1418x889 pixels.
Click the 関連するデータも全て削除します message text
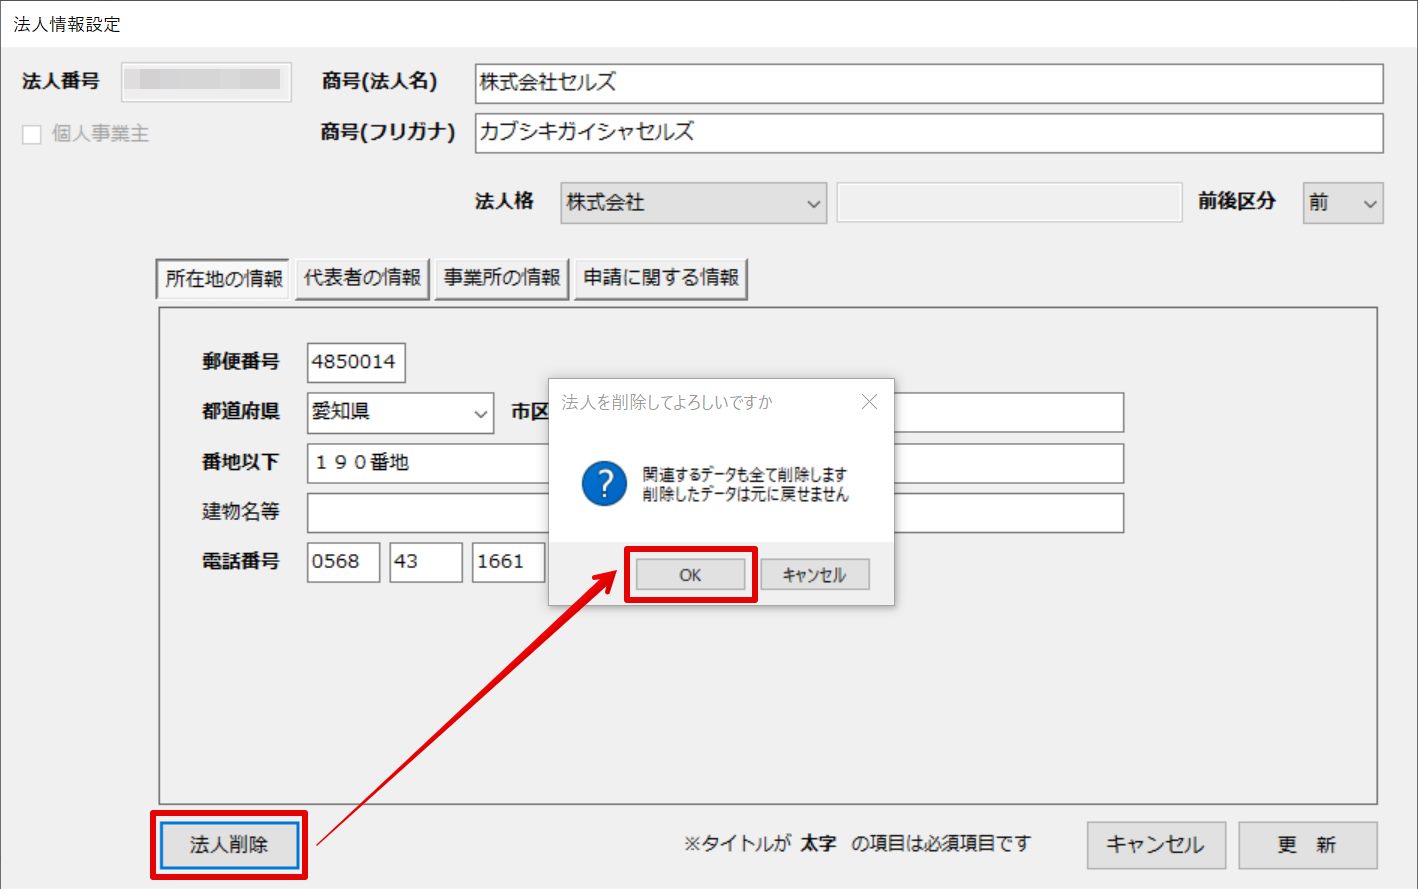point(744,475)
